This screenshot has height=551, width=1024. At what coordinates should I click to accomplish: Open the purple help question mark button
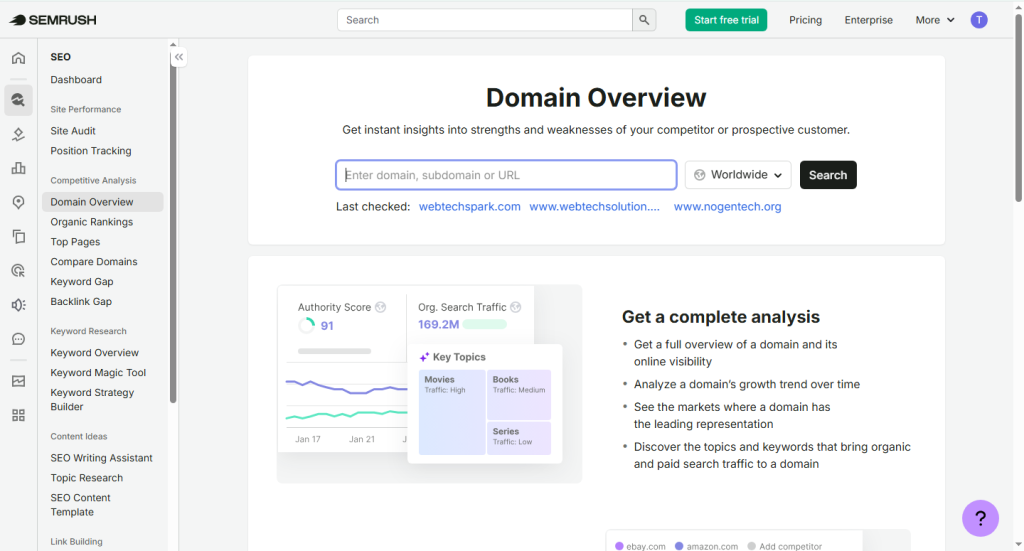(x=980, y=518)
